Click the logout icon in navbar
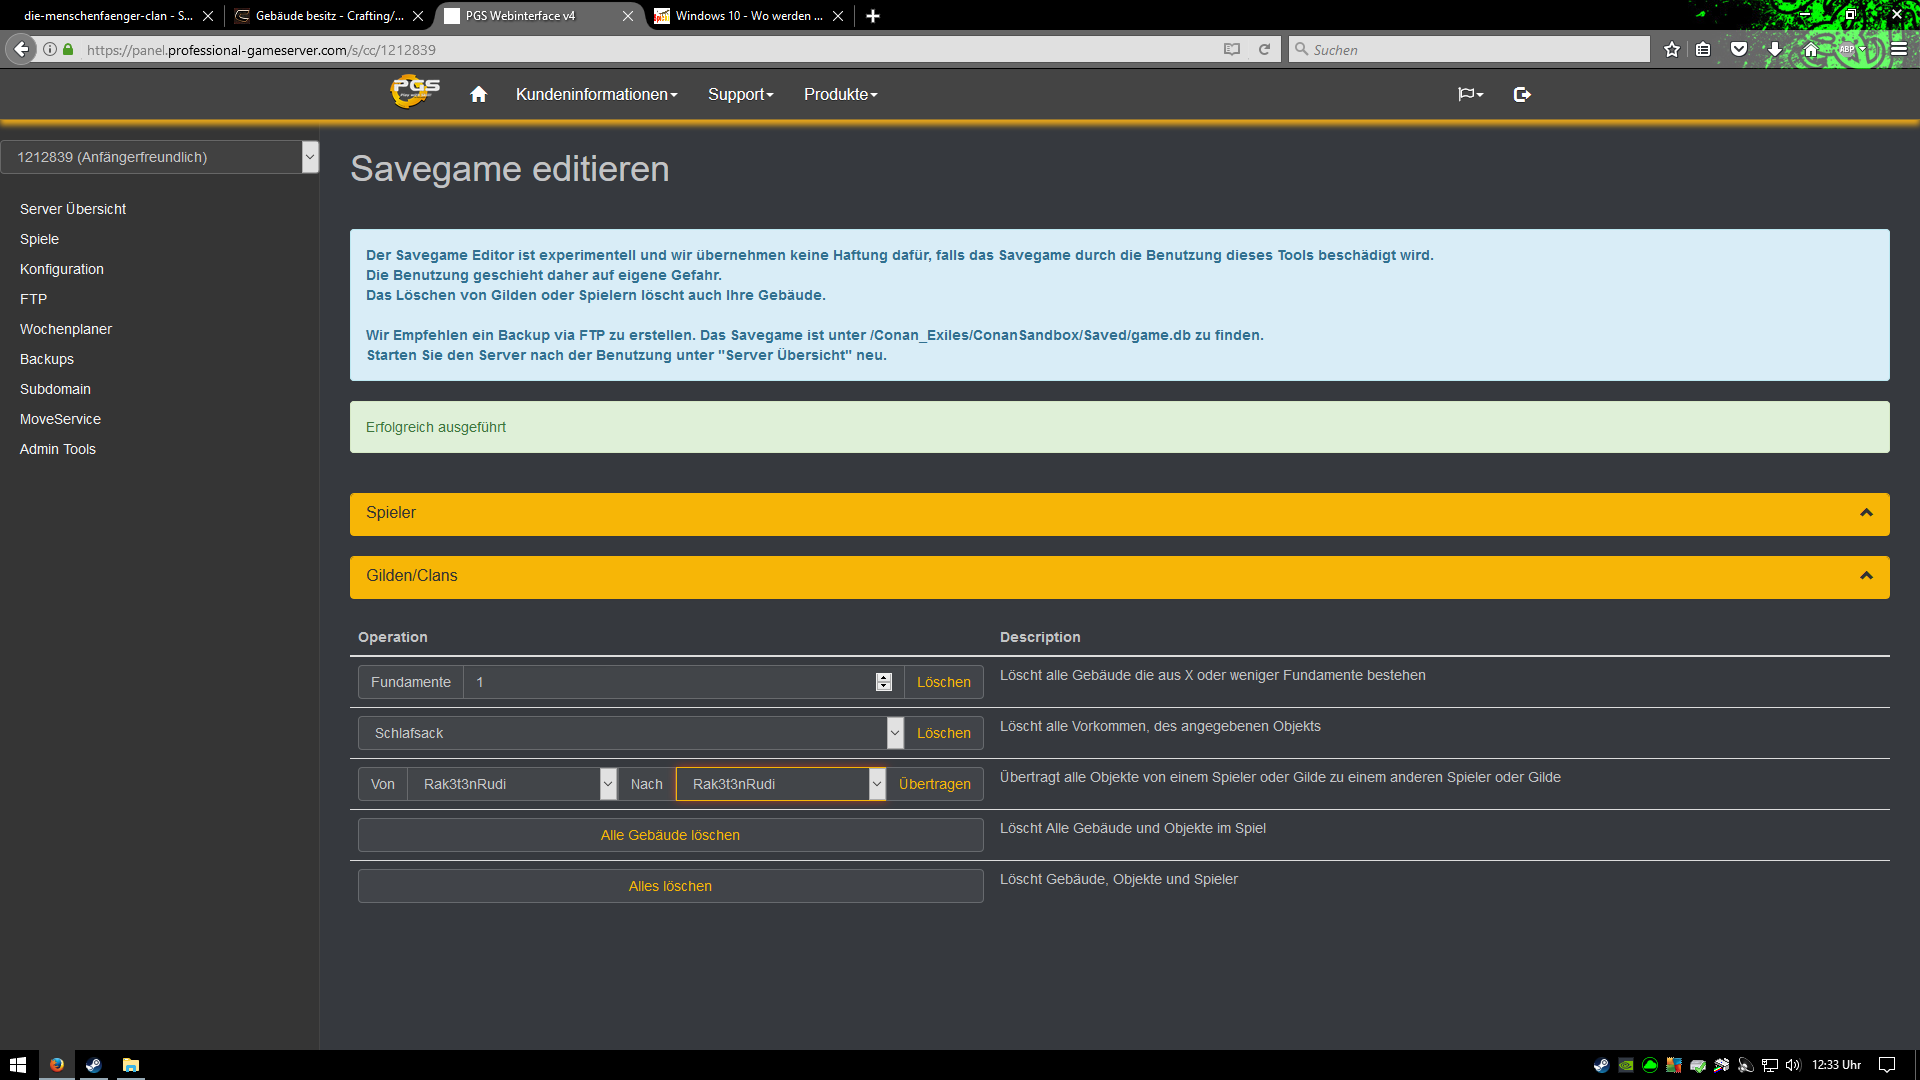Viewport: 1920px width, 1080px height. point(1522,94)
